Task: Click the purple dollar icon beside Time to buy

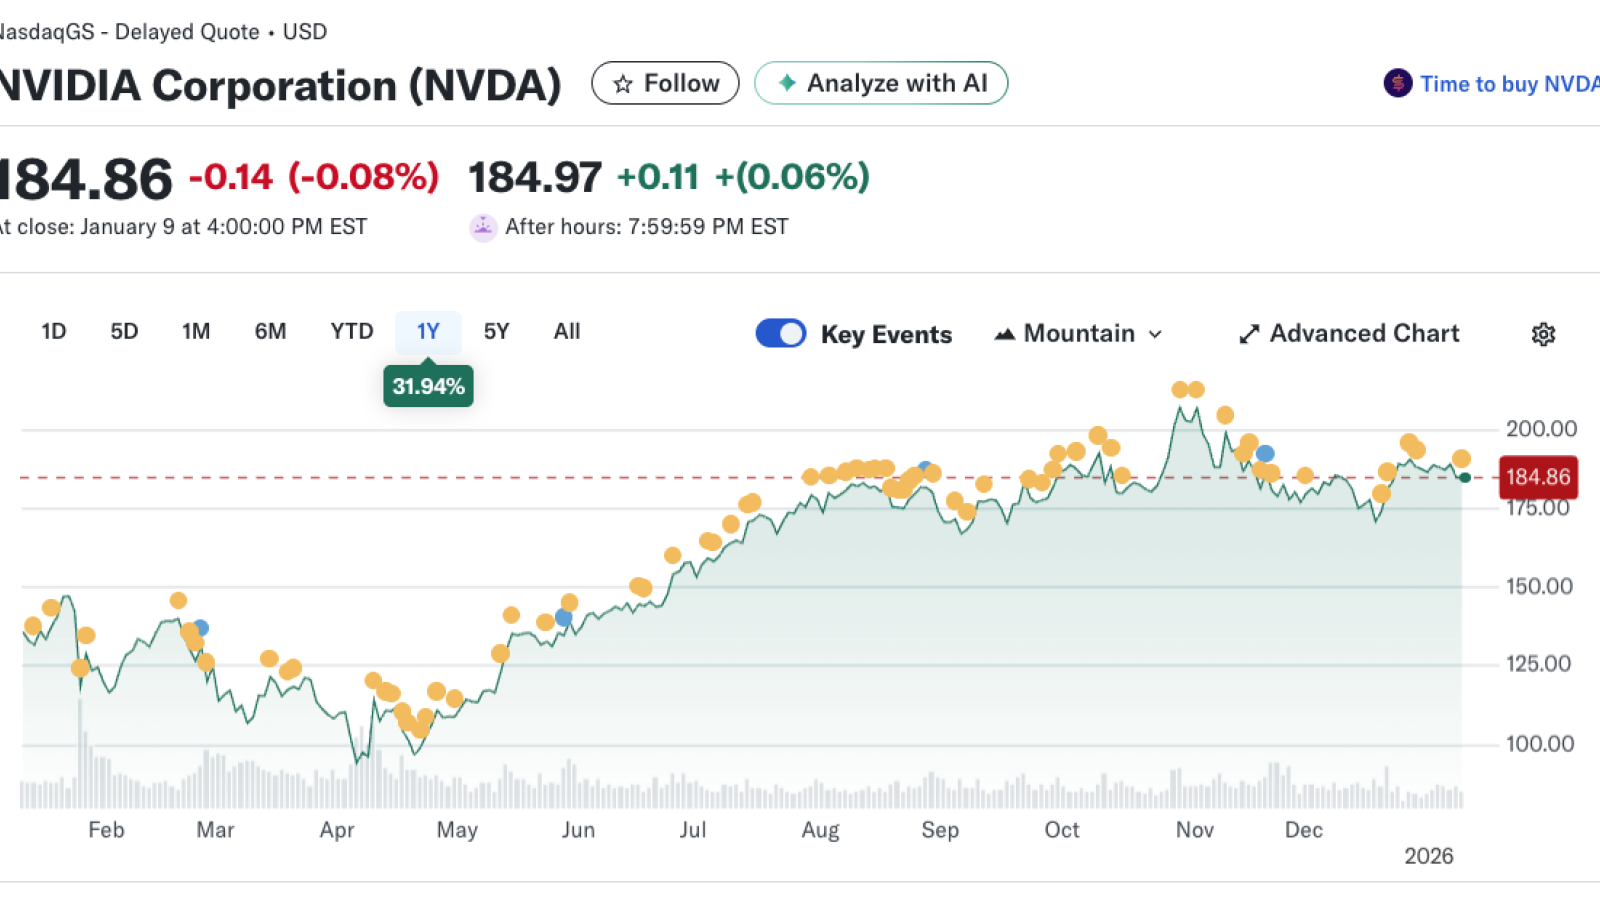Action: click(1397, 83)
